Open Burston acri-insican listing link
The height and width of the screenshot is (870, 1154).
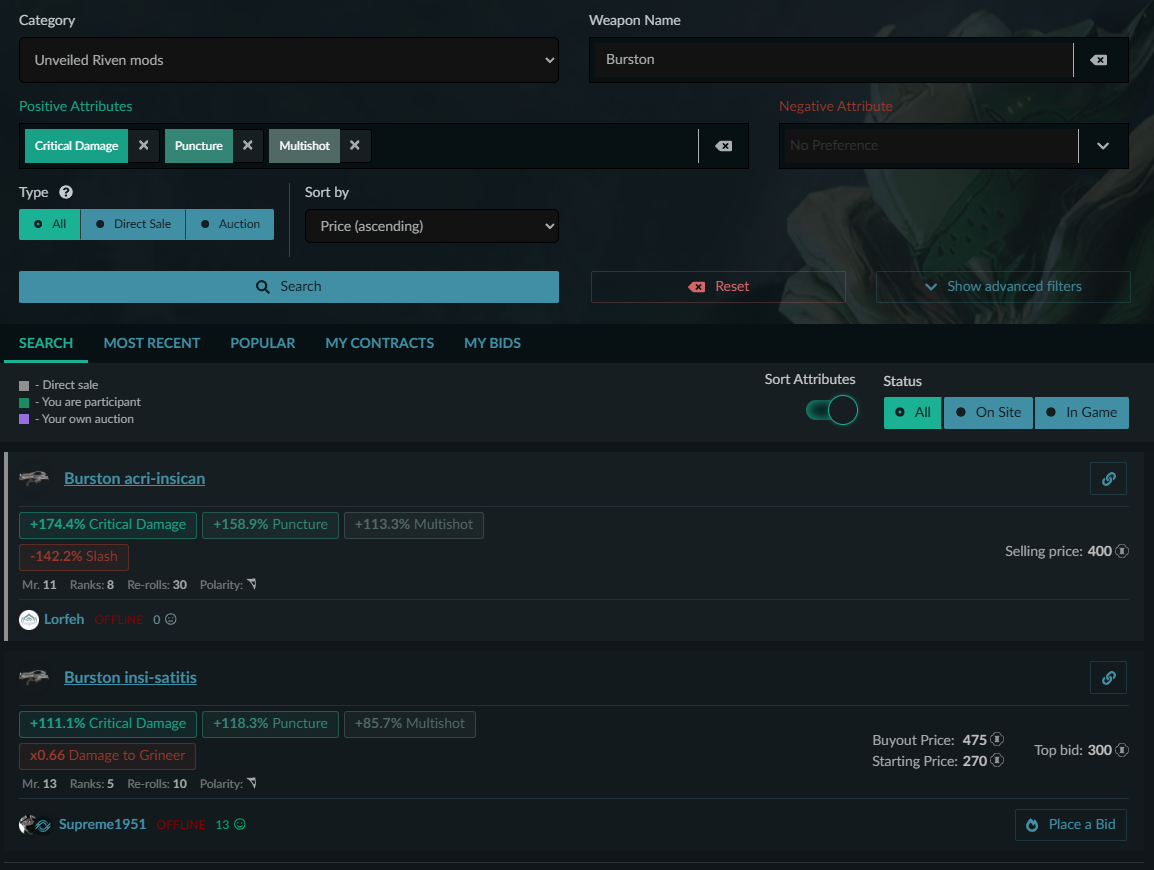click(135, 478)
